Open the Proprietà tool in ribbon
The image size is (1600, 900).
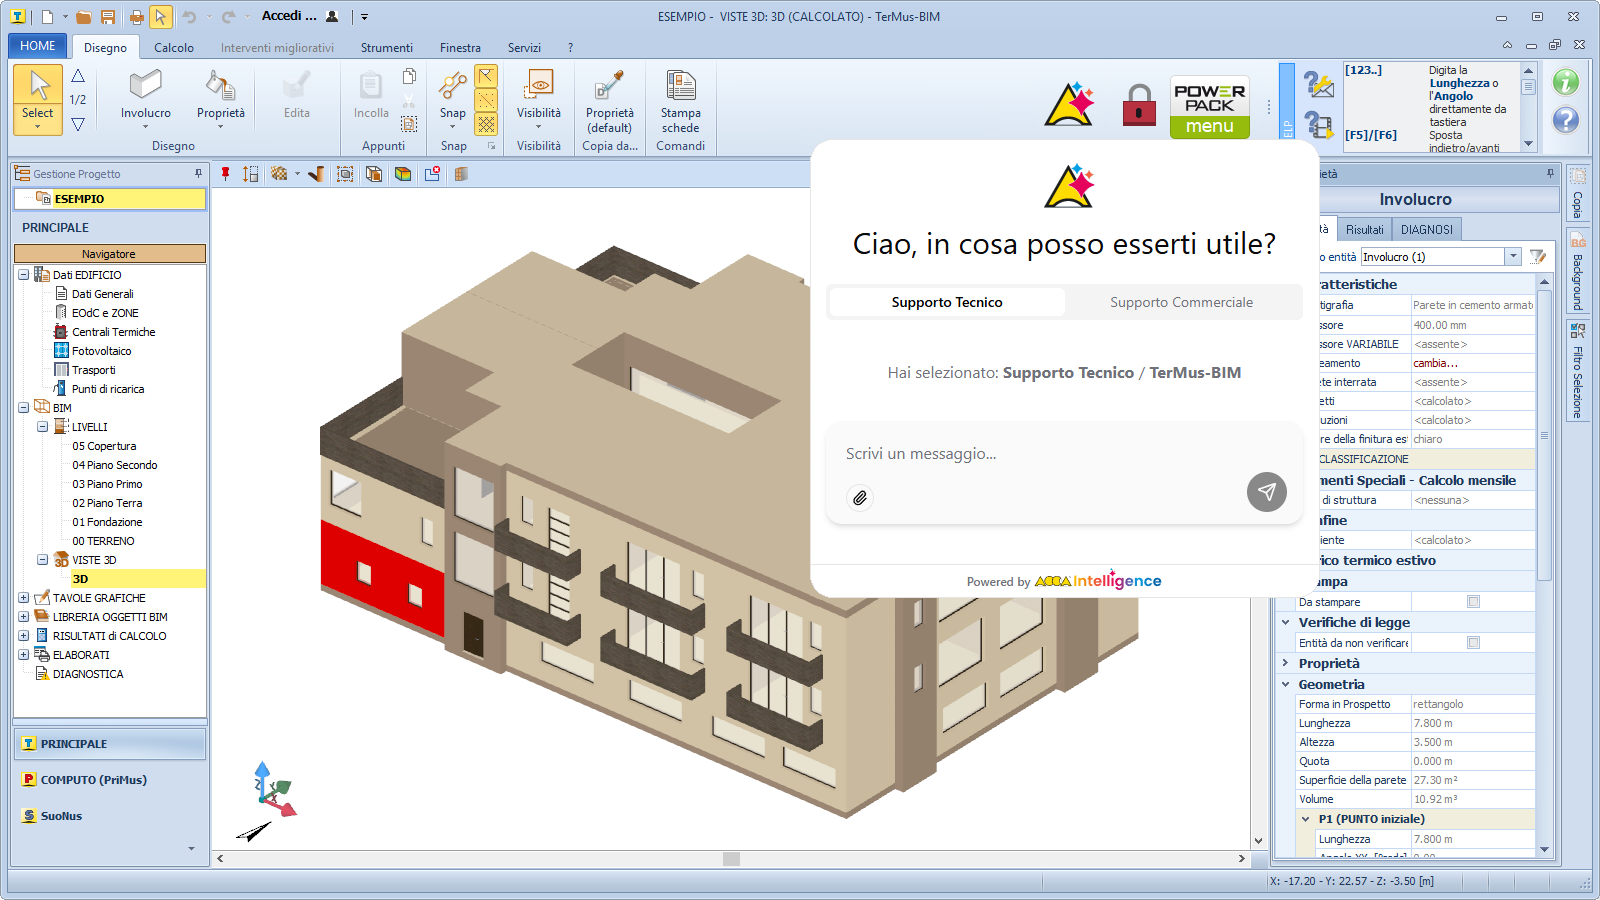(x=220, y=87)
